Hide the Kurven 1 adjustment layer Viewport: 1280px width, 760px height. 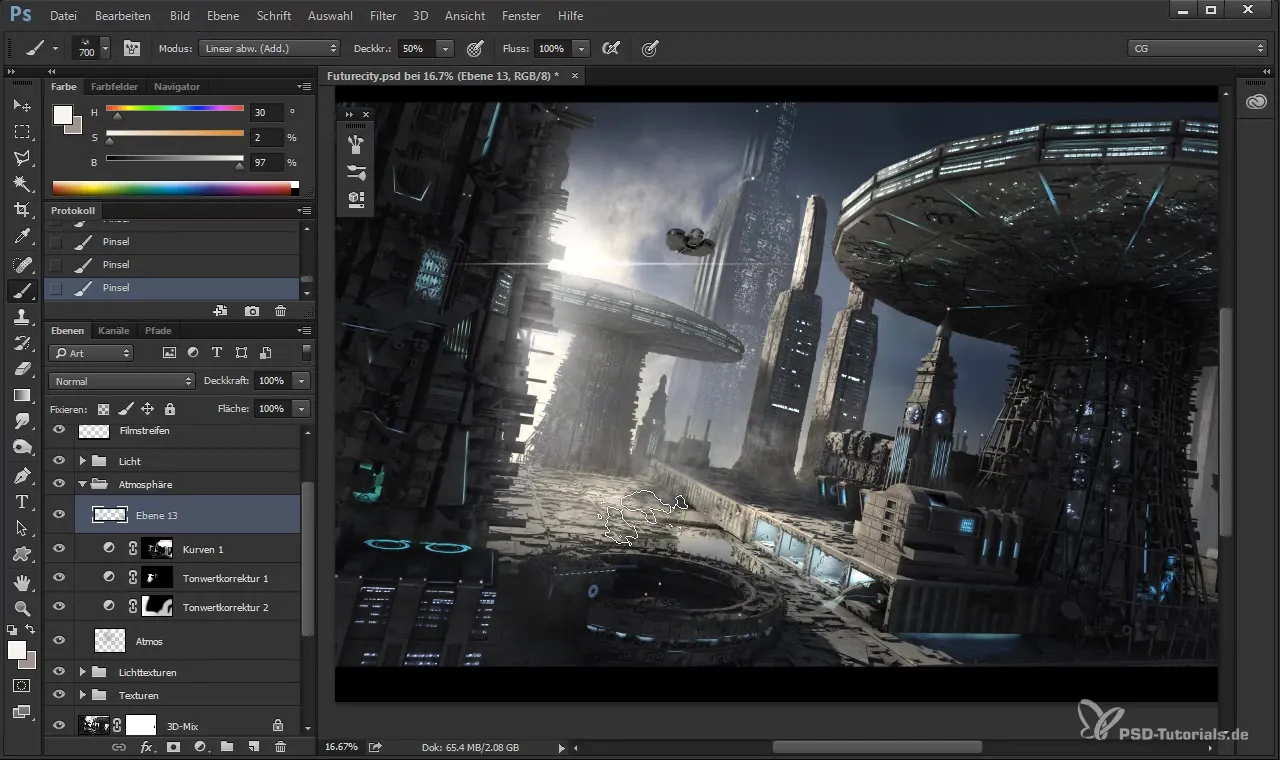point(59,549)
